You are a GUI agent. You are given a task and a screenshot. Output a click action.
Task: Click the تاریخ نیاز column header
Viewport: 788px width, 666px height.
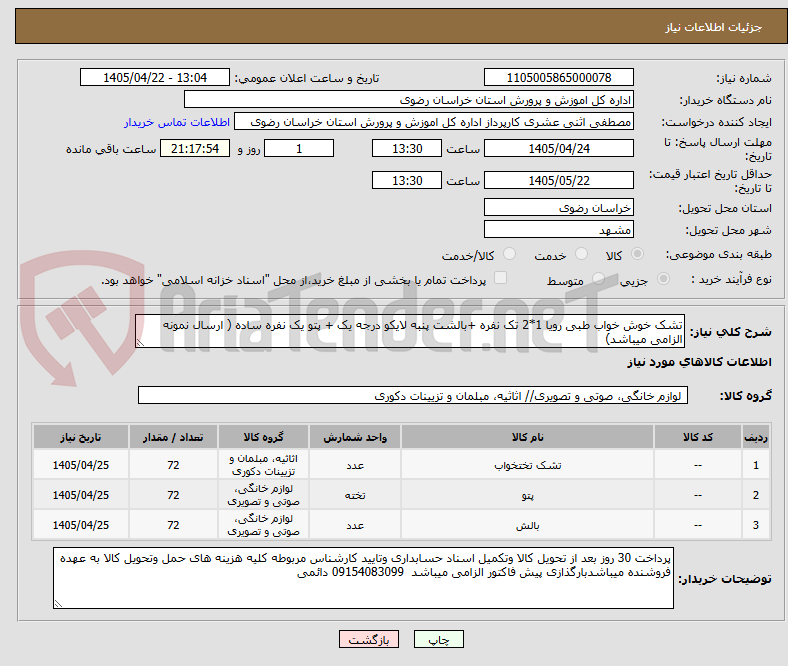coord(81,437)
